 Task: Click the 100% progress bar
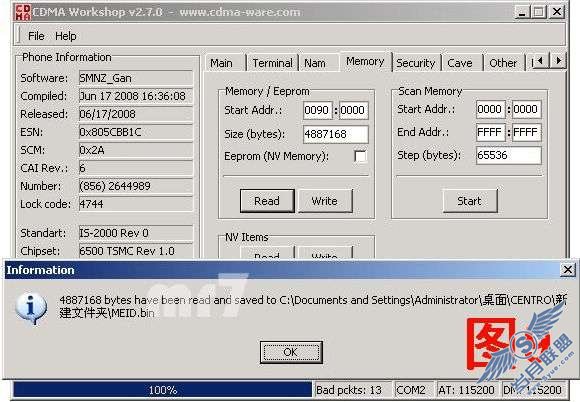tap(163, 390)
